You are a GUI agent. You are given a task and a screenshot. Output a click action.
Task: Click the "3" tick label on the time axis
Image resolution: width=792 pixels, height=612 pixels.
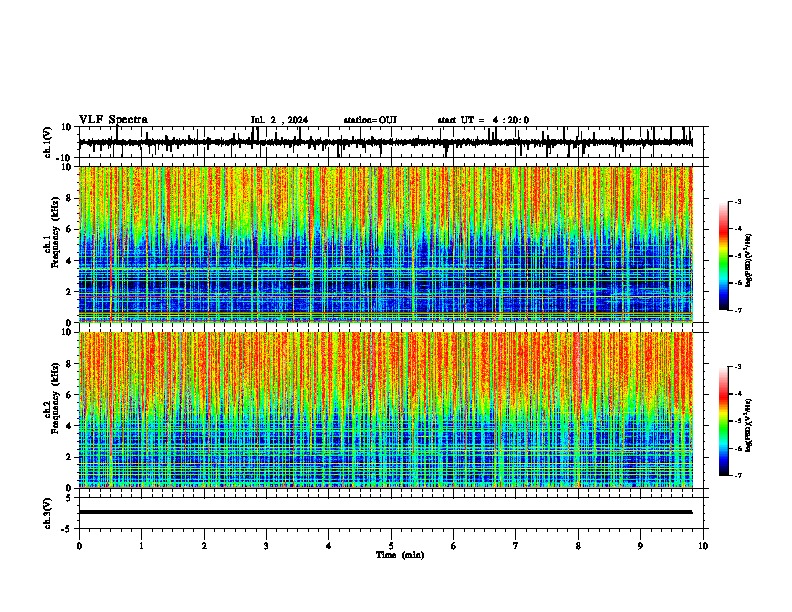266,546
